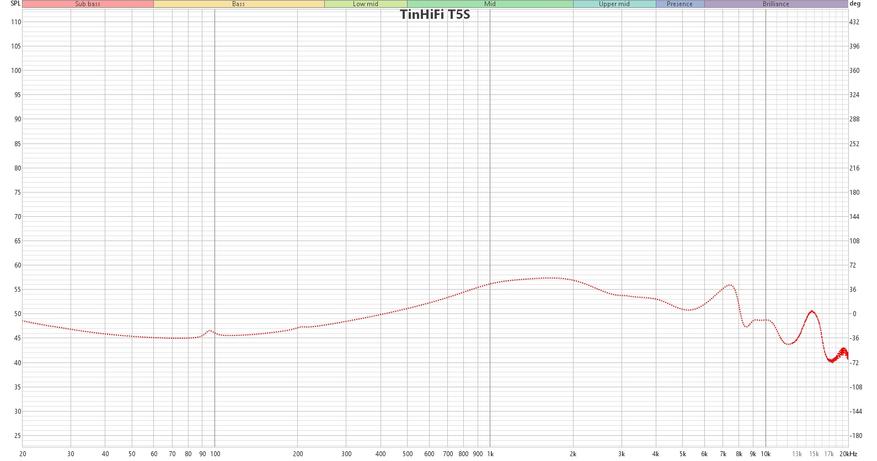The height and width of the screenshot is (461, 877).
Task: Click the 'Presence' band label
Action: [x=680, y=4]
